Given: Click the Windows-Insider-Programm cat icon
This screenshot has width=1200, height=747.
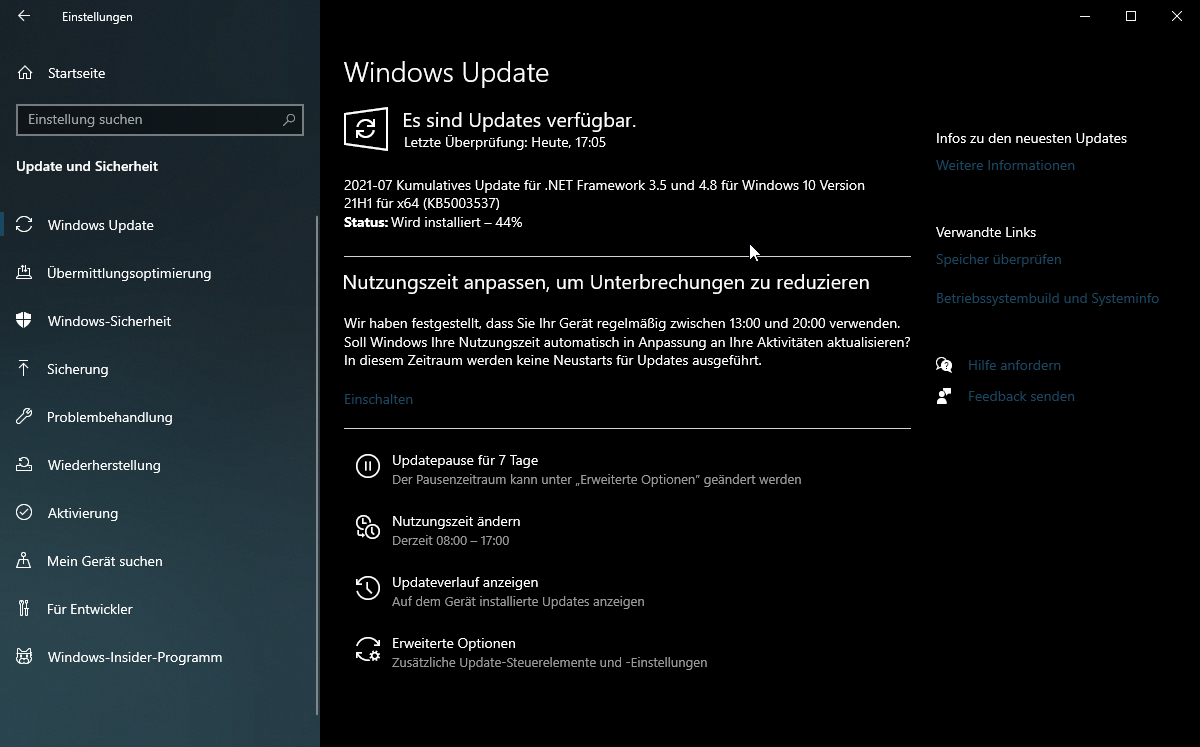Looking at the screenshot, I should (x=25, y=657).
